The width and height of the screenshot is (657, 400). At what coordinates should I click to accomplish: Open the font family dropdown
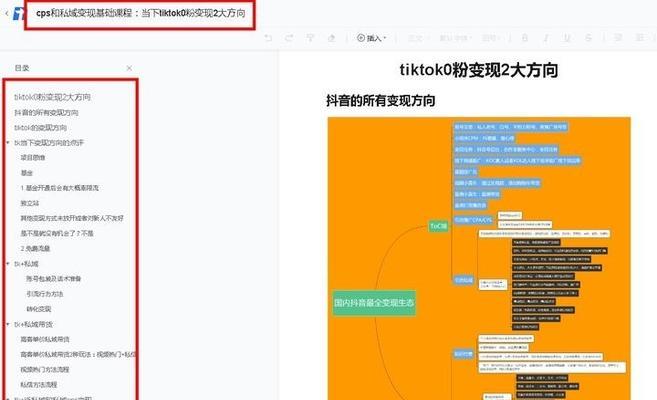454,38
